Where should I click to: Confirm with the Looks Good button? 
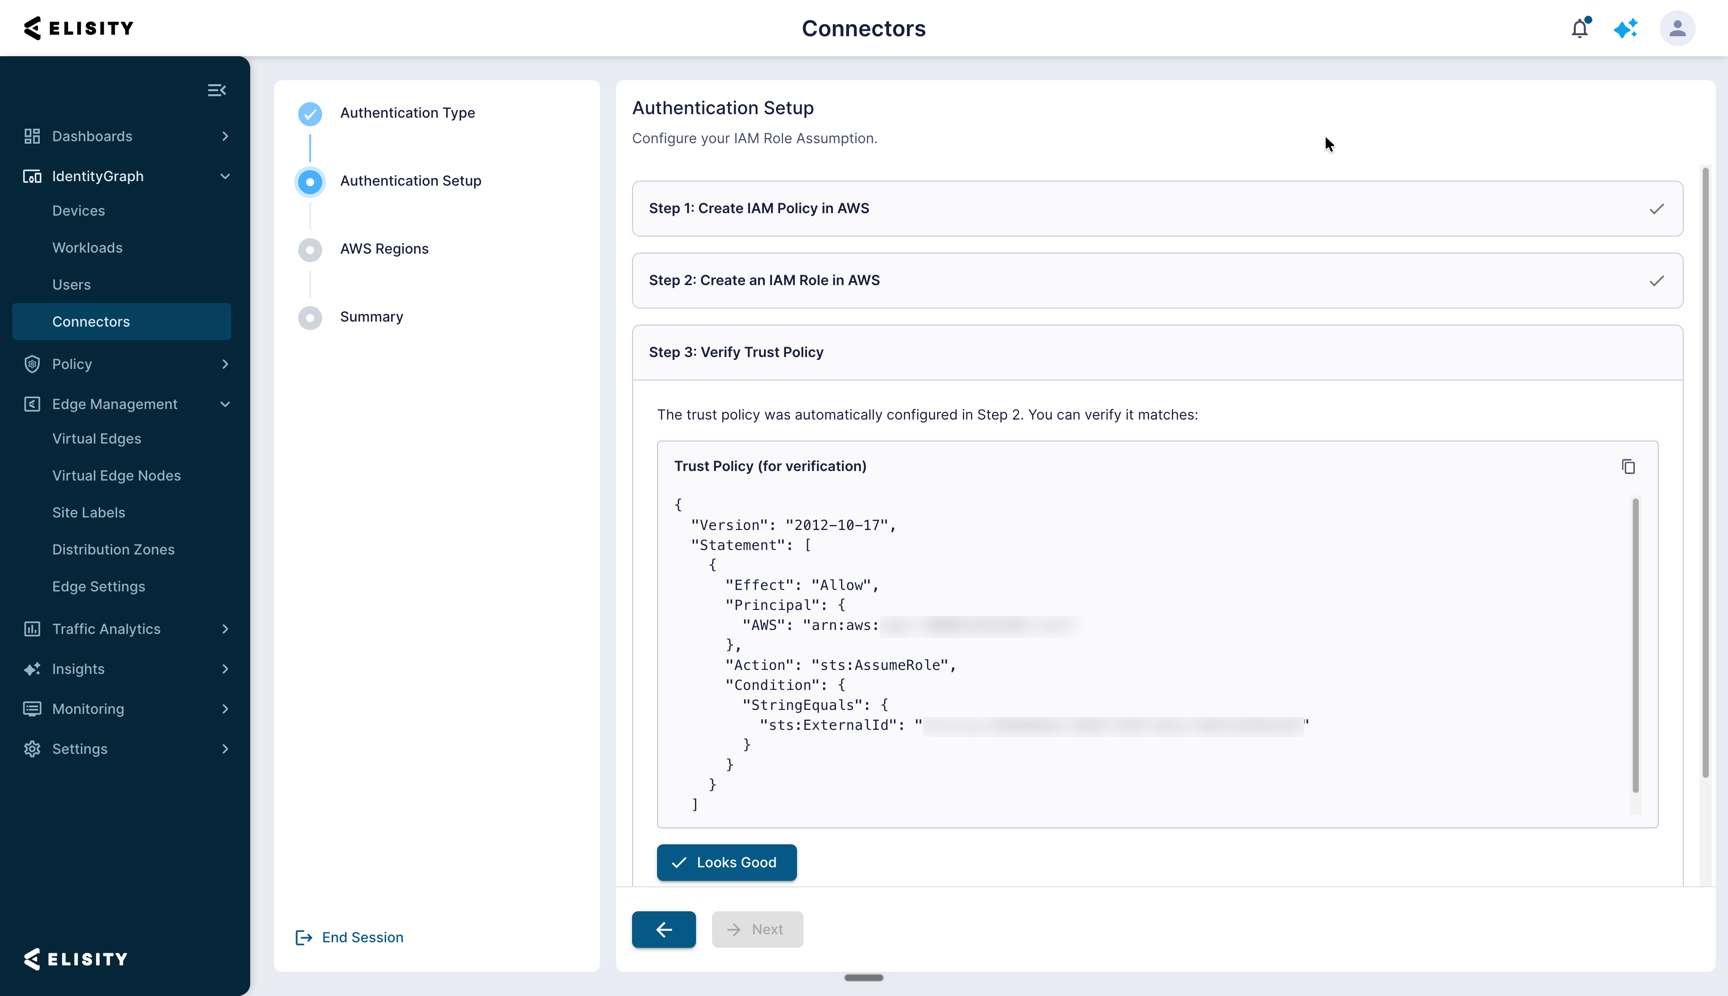(x=727, y=862)
